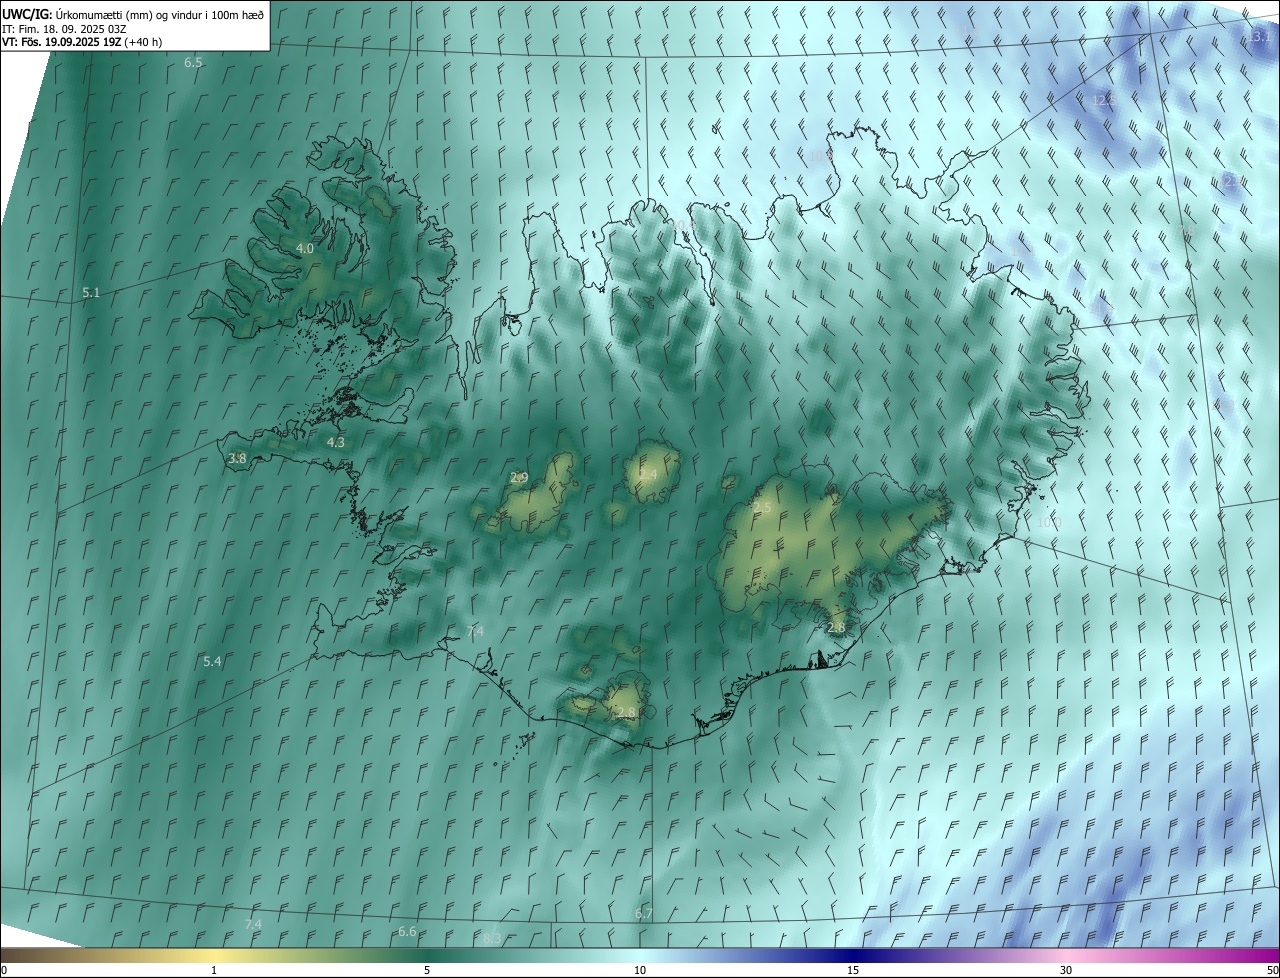1280x978 pixels.
Task: Click the precipitation color scale bar
Action: tap(640, 955)
